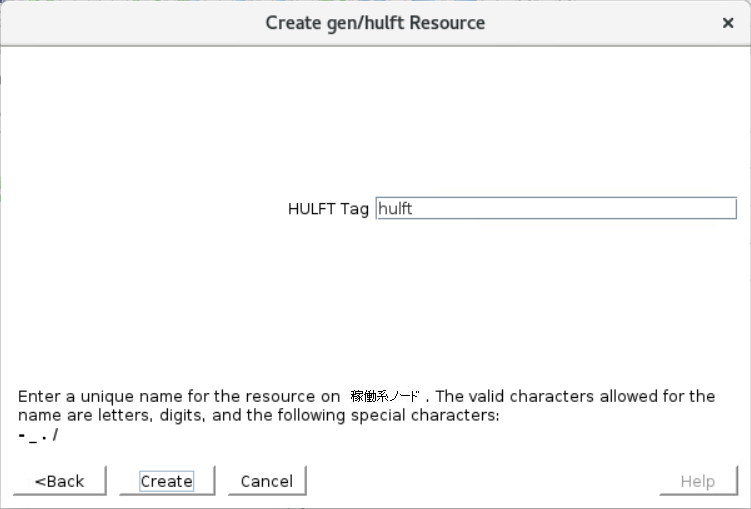Screen dimensions: 751x509
Task: Select the X icon in the title bar
Action: pyautogui.click(x=728, y=23)
